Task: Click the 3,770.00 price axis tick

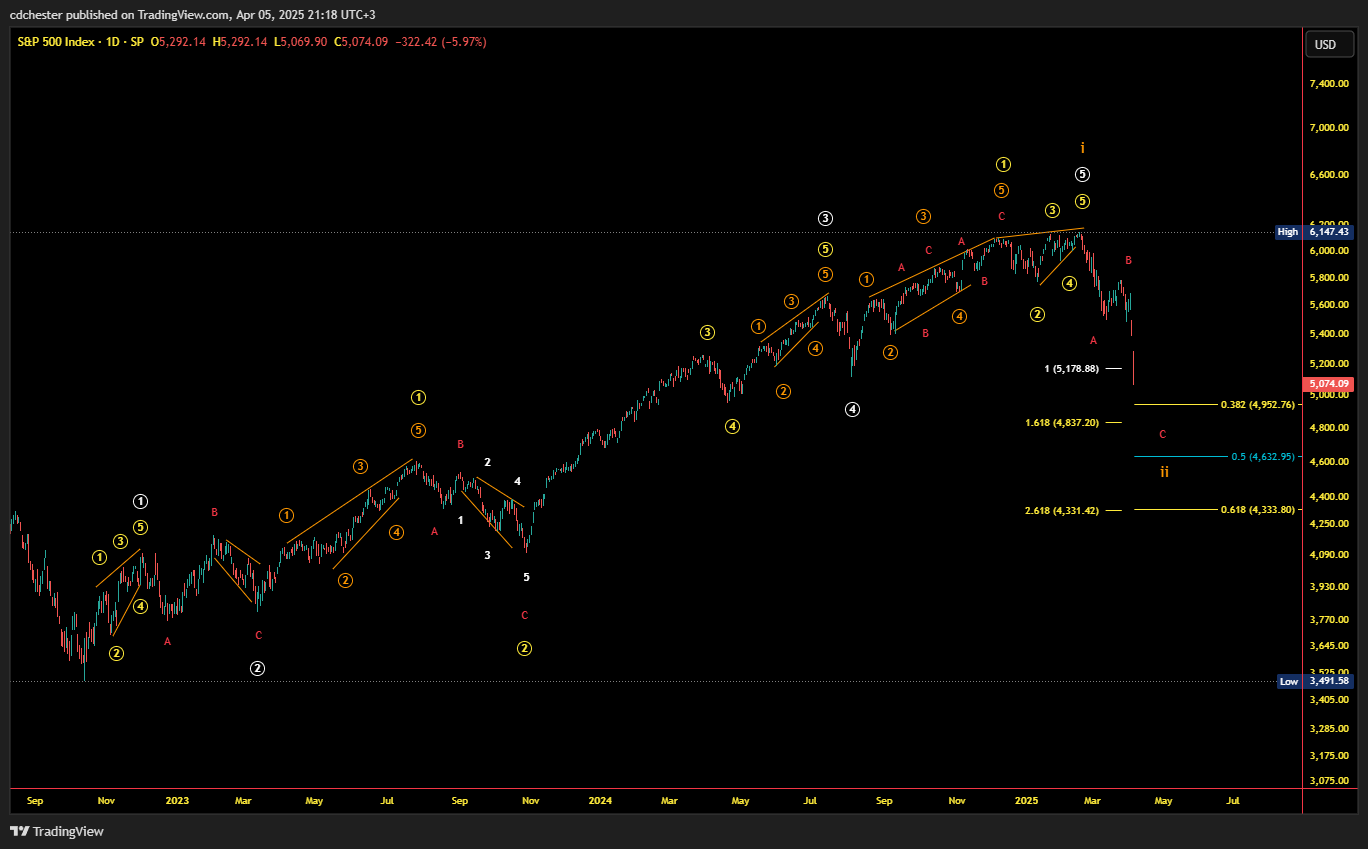Action: [x=1328, y=620]
